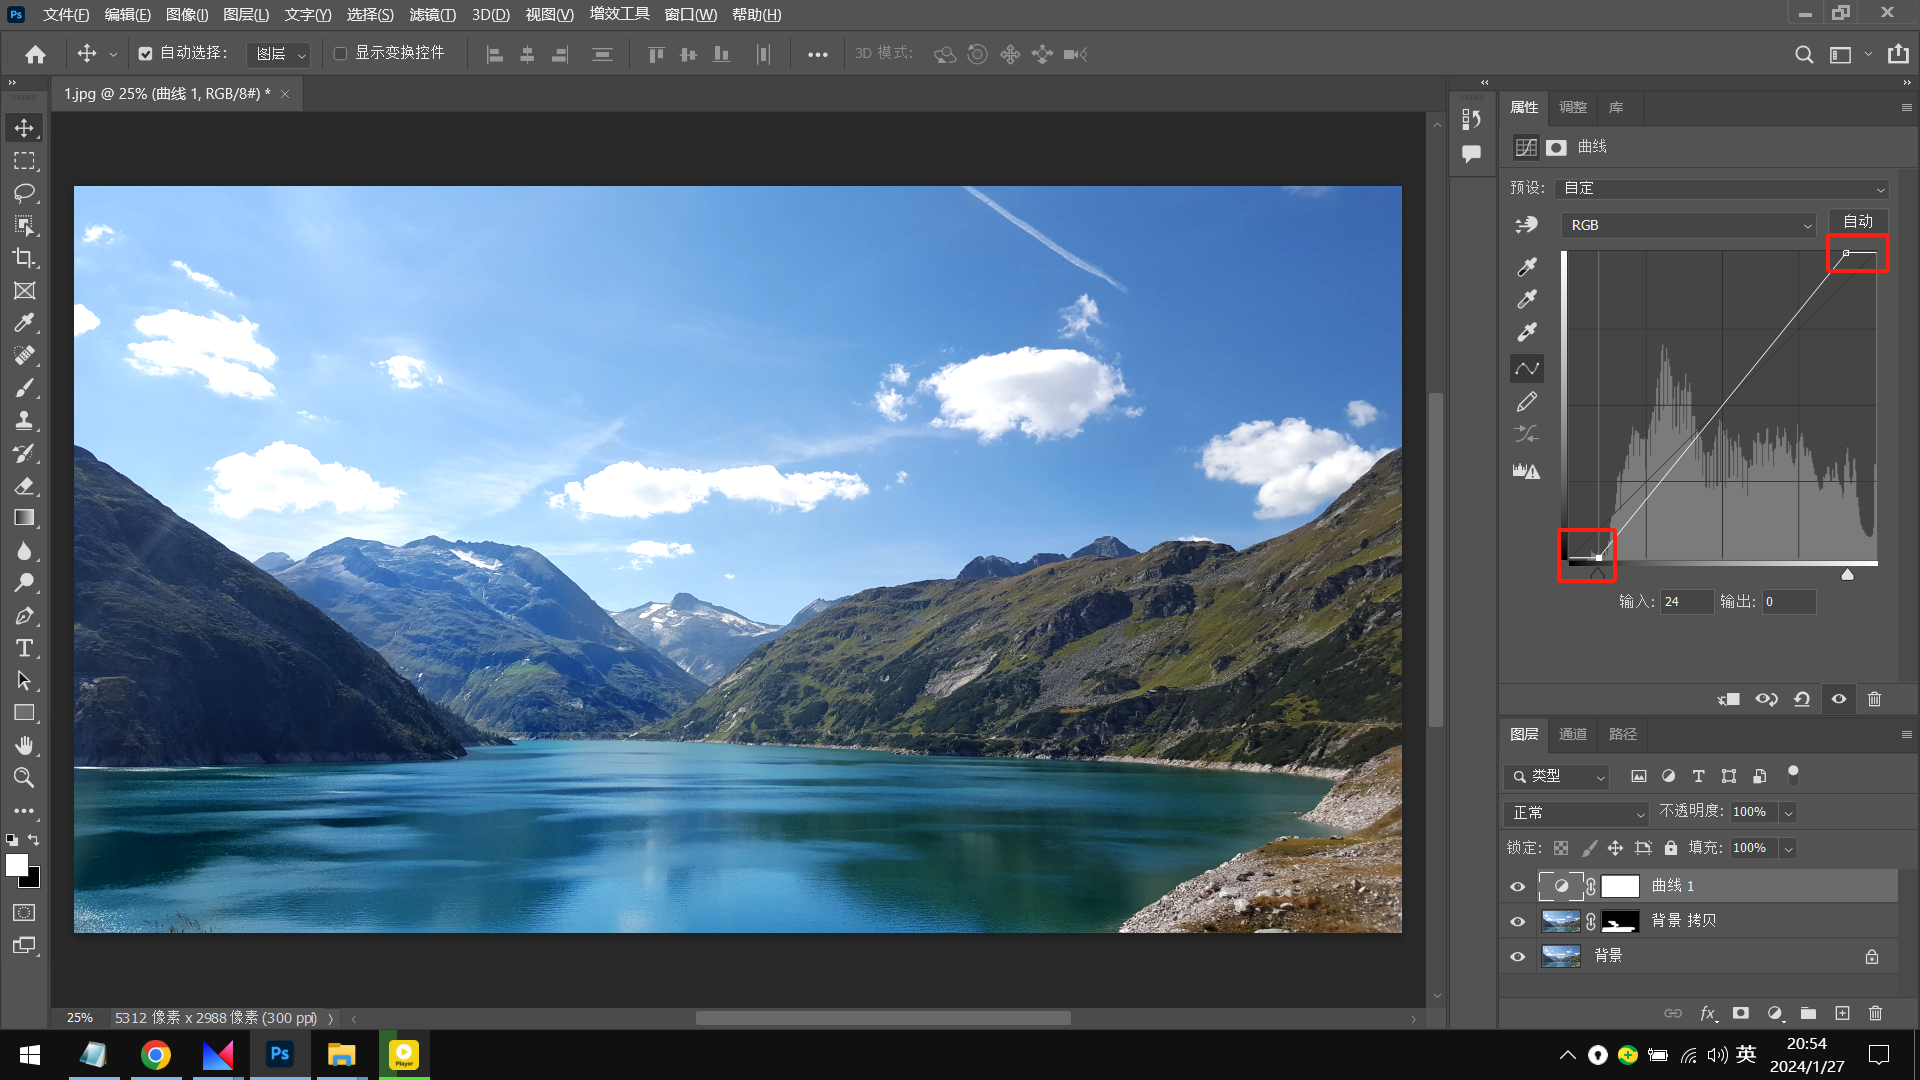Select the Eyedropper tool in toolbar
Screen dimensions: 1920x1080
point(24,323)
